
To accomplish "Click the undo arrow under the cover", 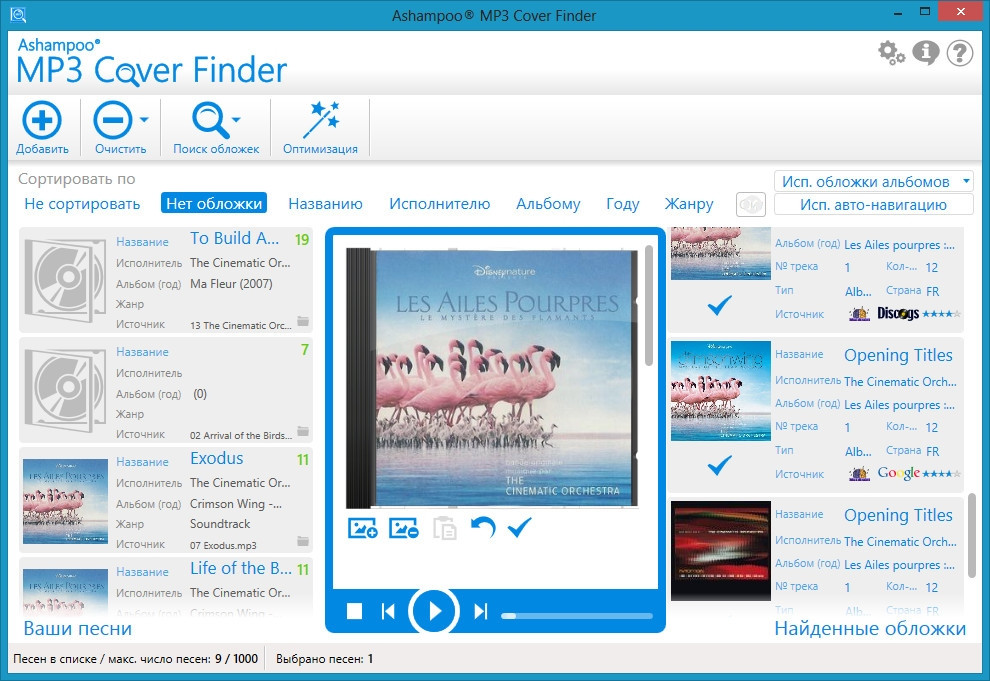I will click(x=483, y=527).
